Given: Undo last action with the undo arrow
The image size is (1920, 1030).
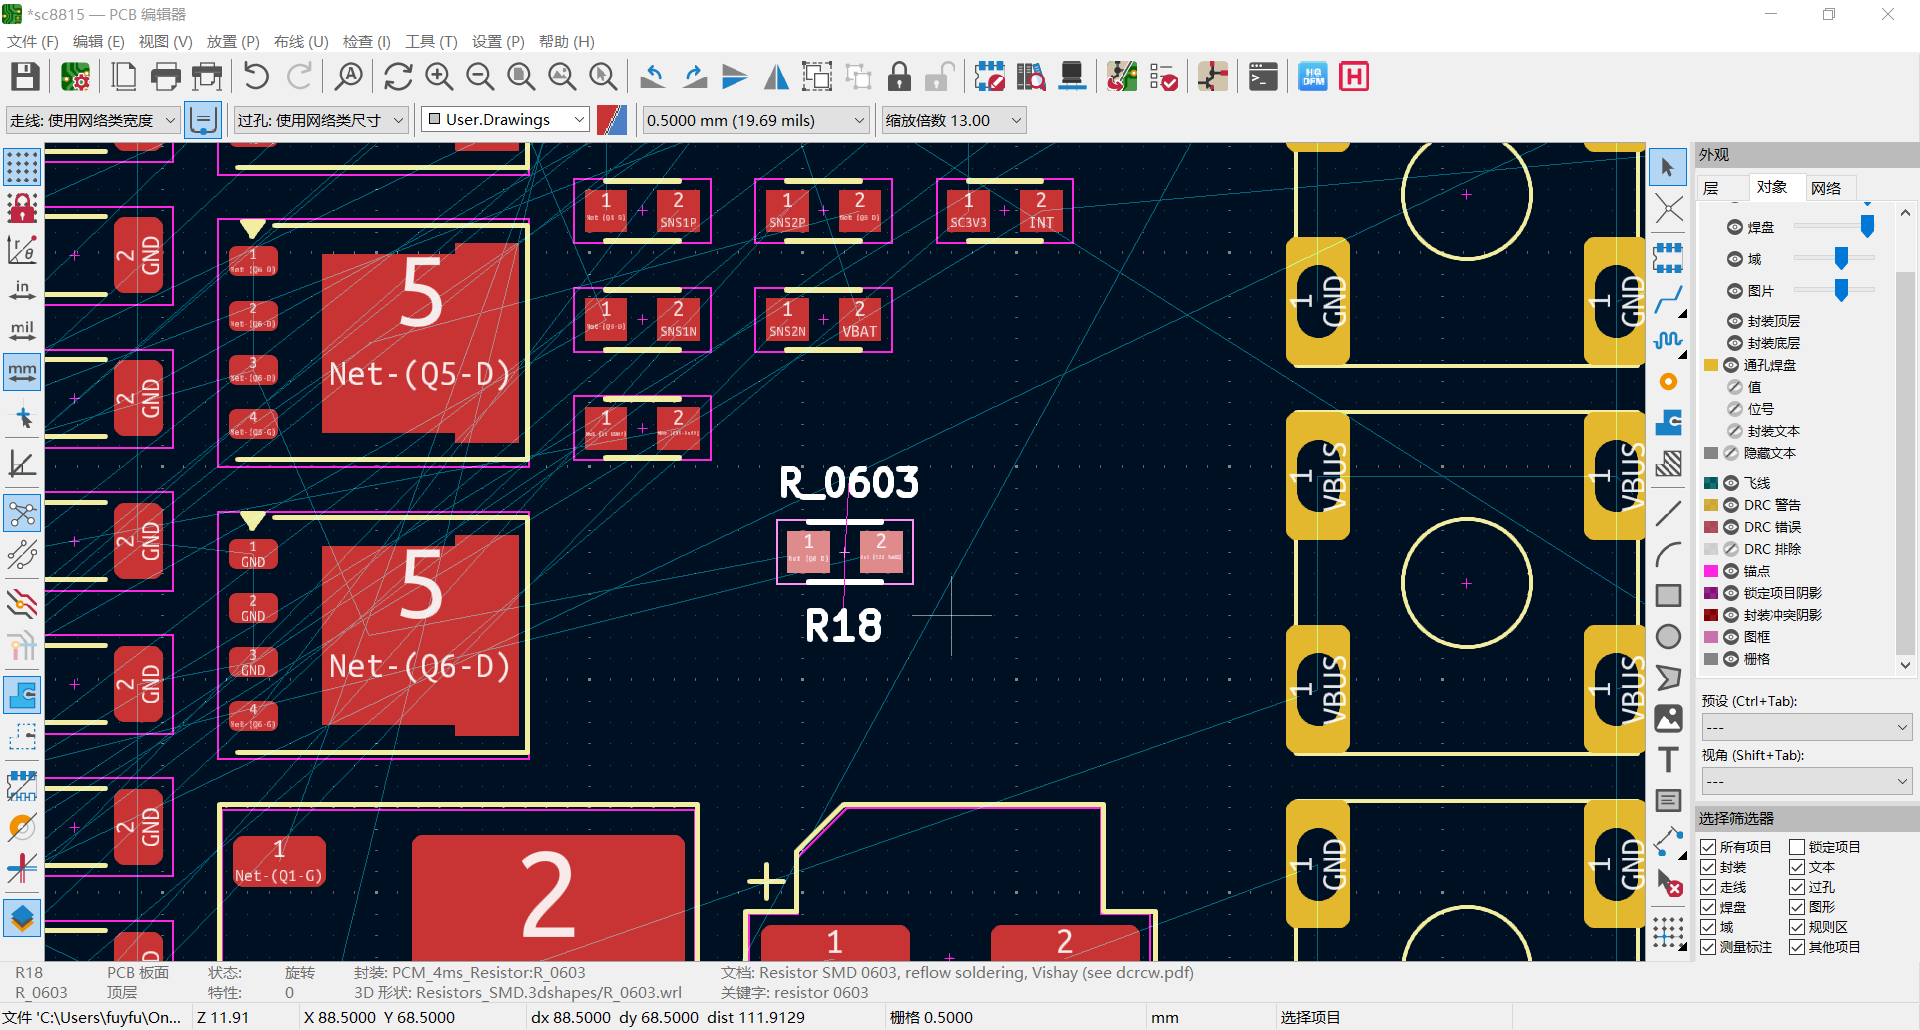Looking at the screenshot, I should pos(256,77).
